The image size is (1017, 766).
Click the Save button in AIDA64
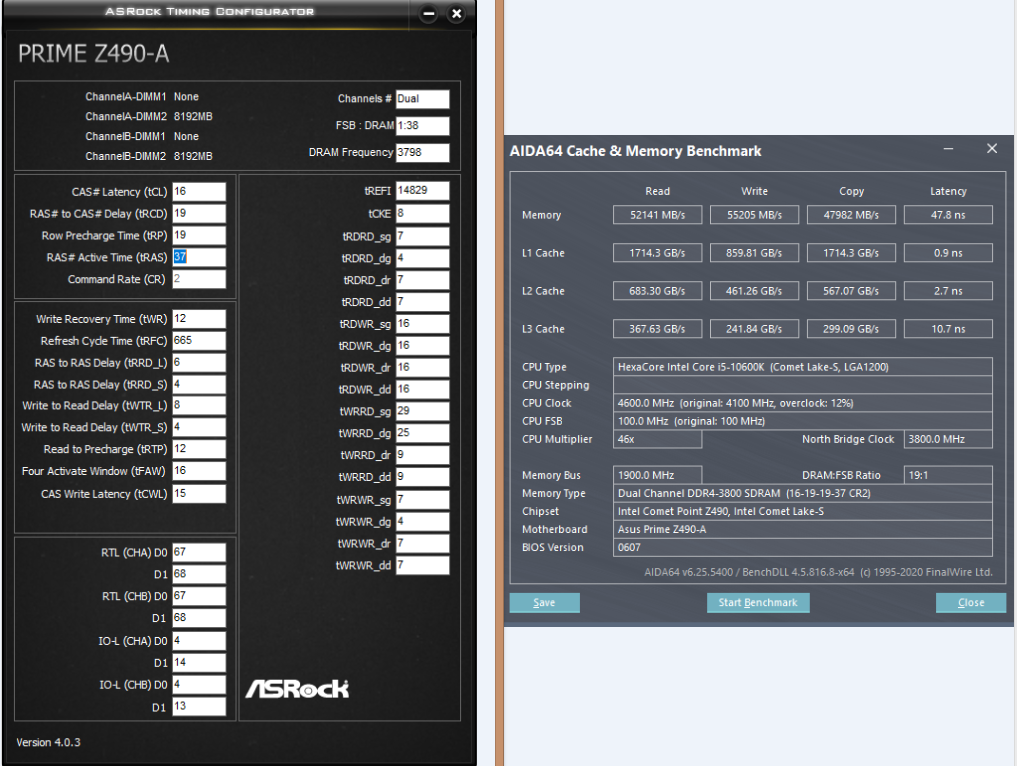(x=544, y=603)
